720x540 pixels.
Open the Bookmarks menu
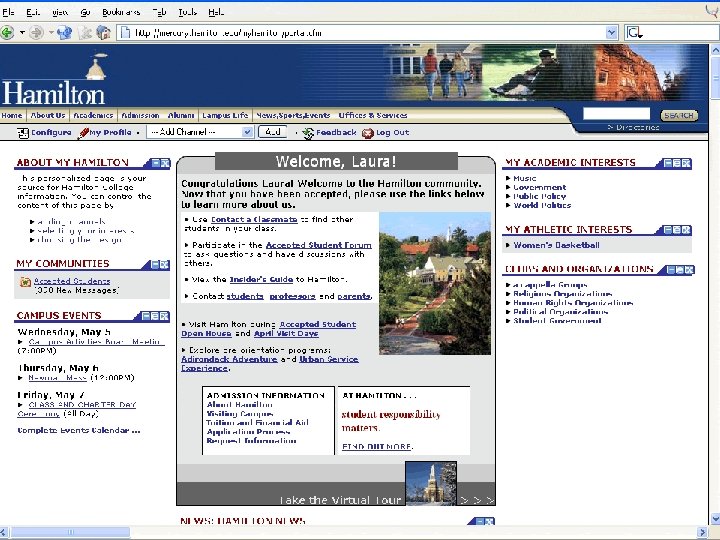(121, 12)
